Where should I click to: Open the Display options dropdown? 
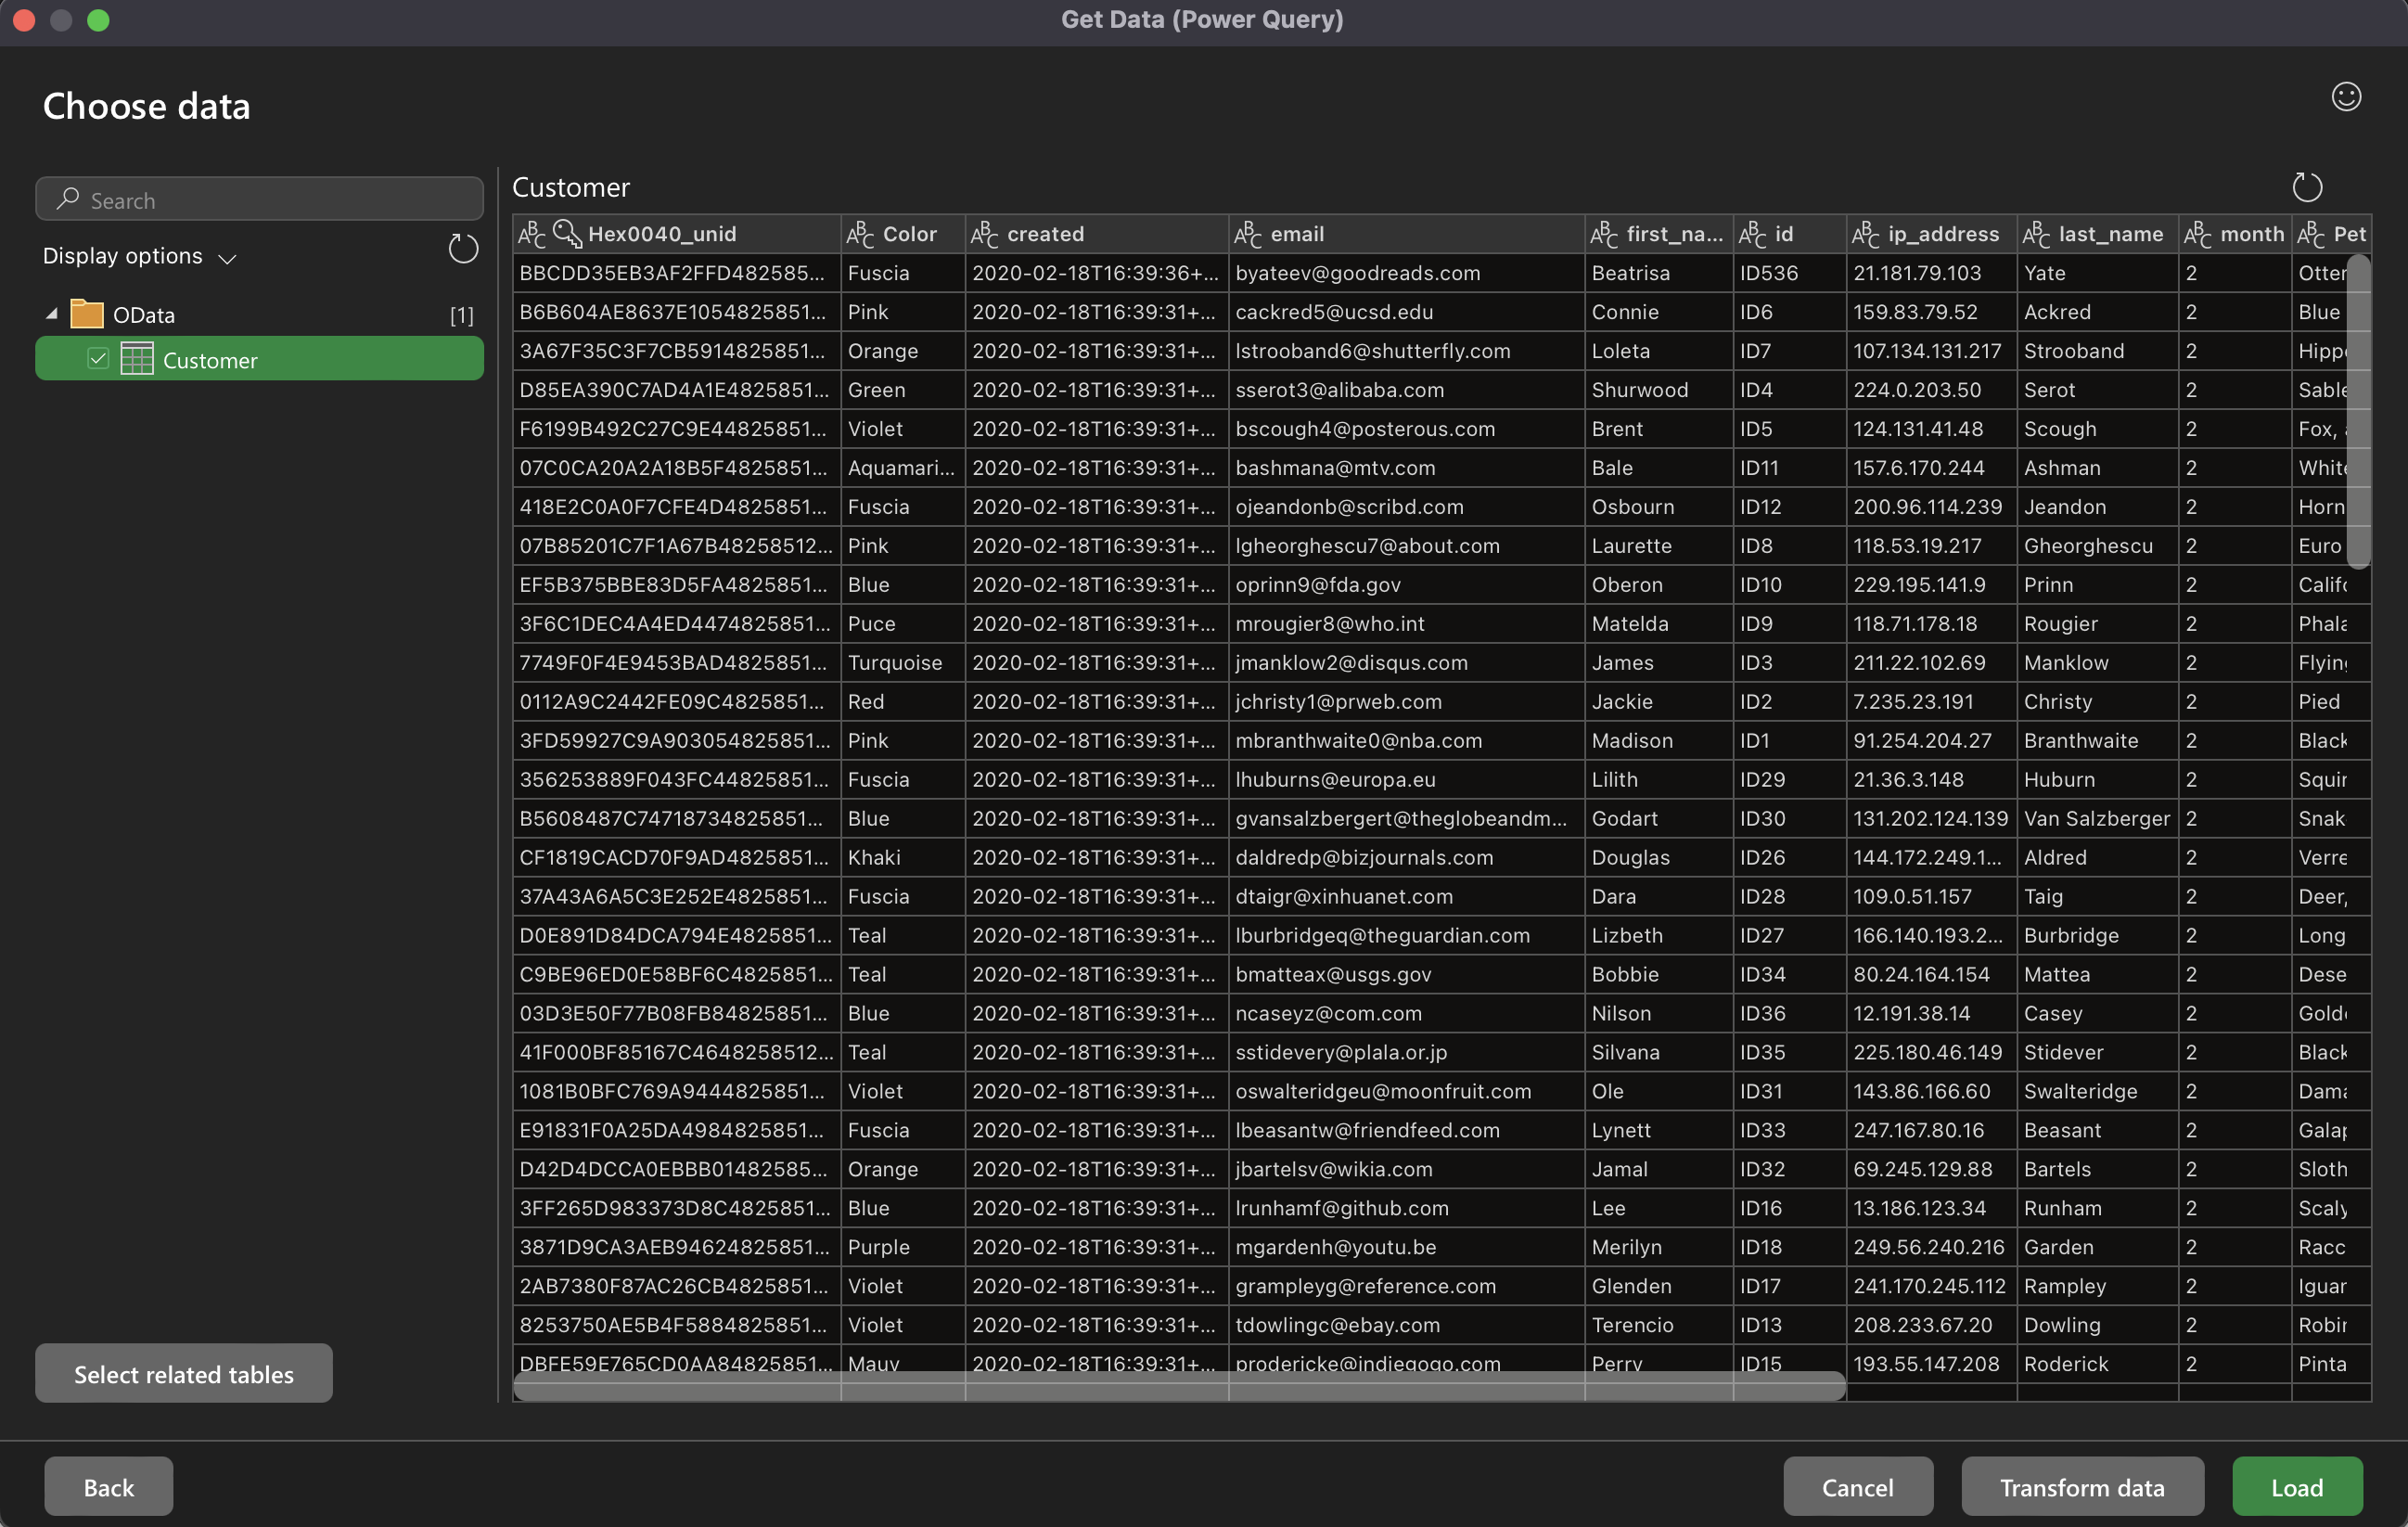(140, 256)
